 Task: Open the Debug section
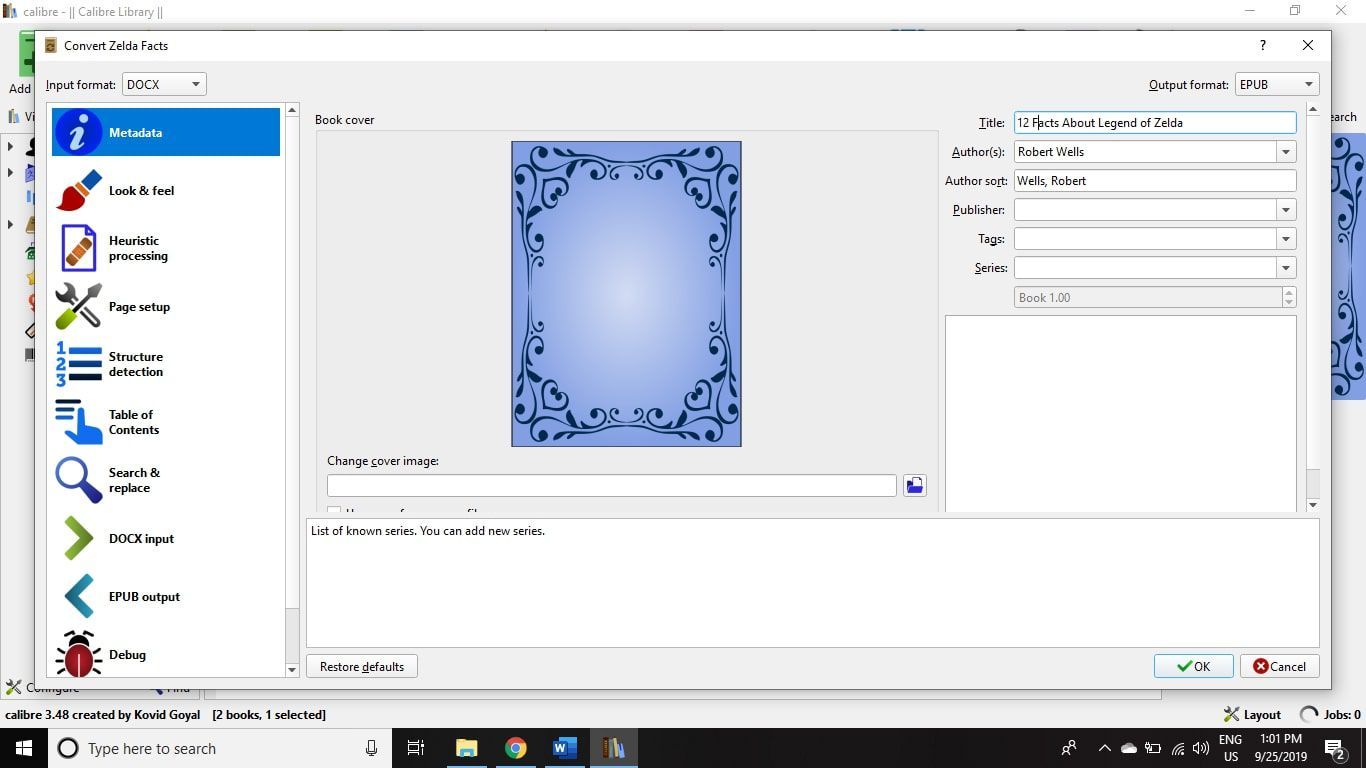tap(166, 654)
